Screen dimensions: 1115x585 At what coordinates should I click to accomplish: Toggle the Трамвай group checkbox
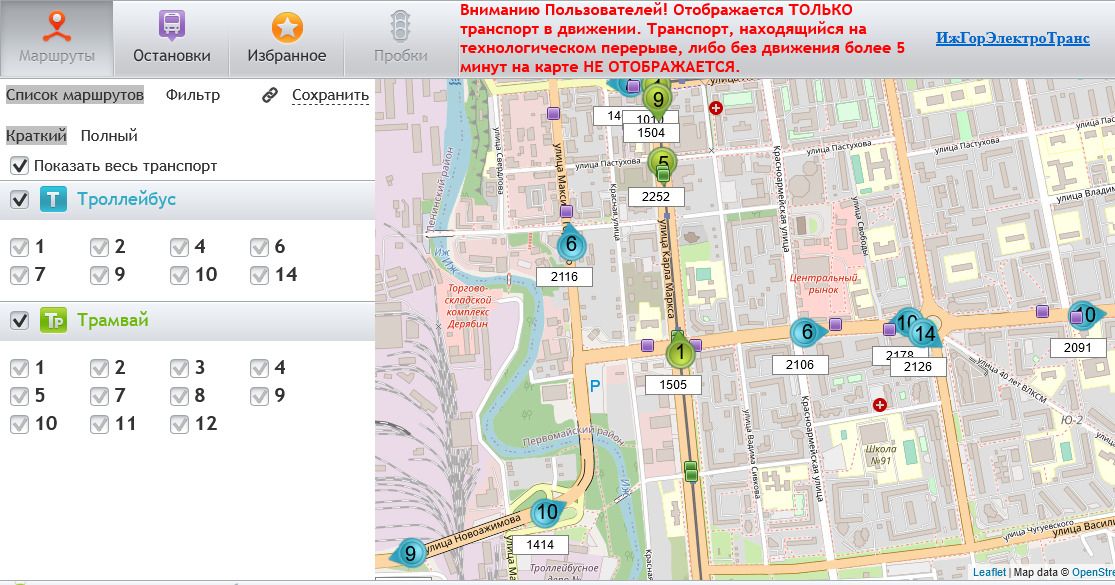coord(19,321)
